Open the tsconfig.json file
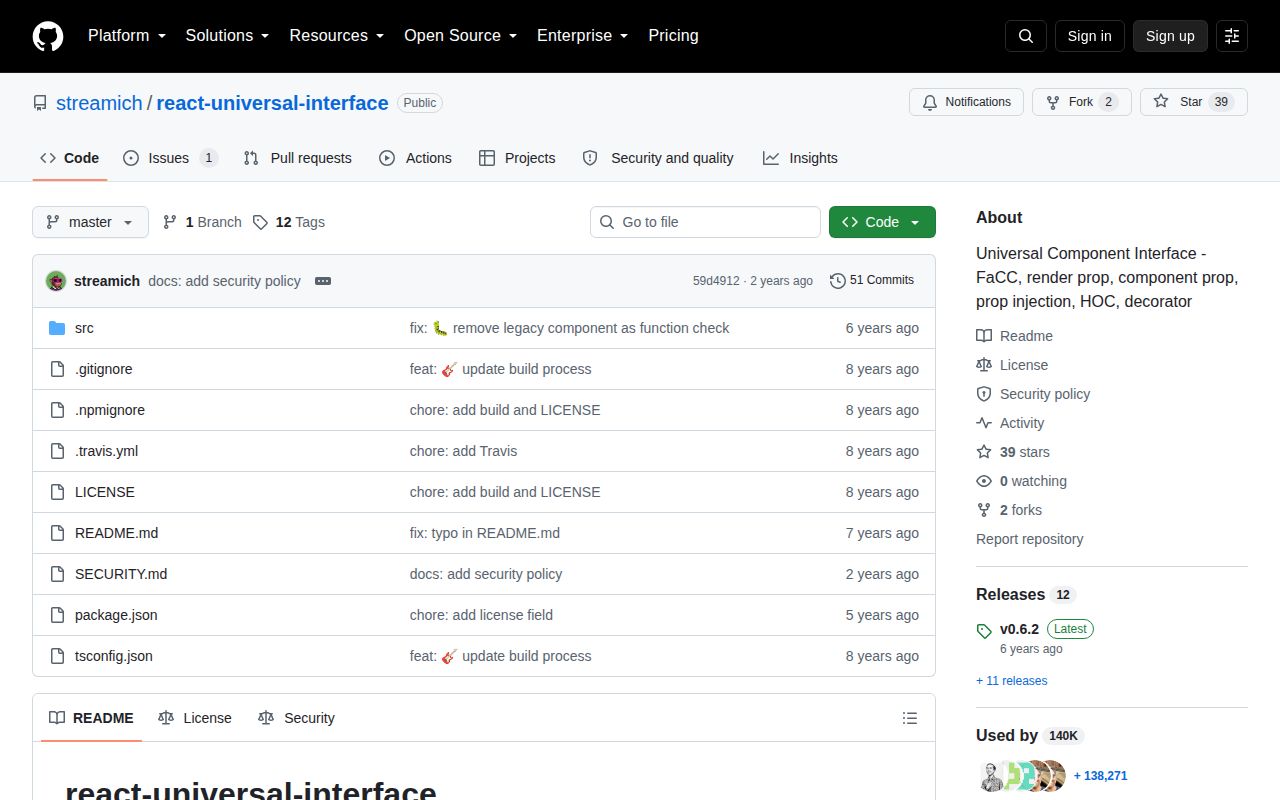1280x800 pixels. click(x=114, y=656)
